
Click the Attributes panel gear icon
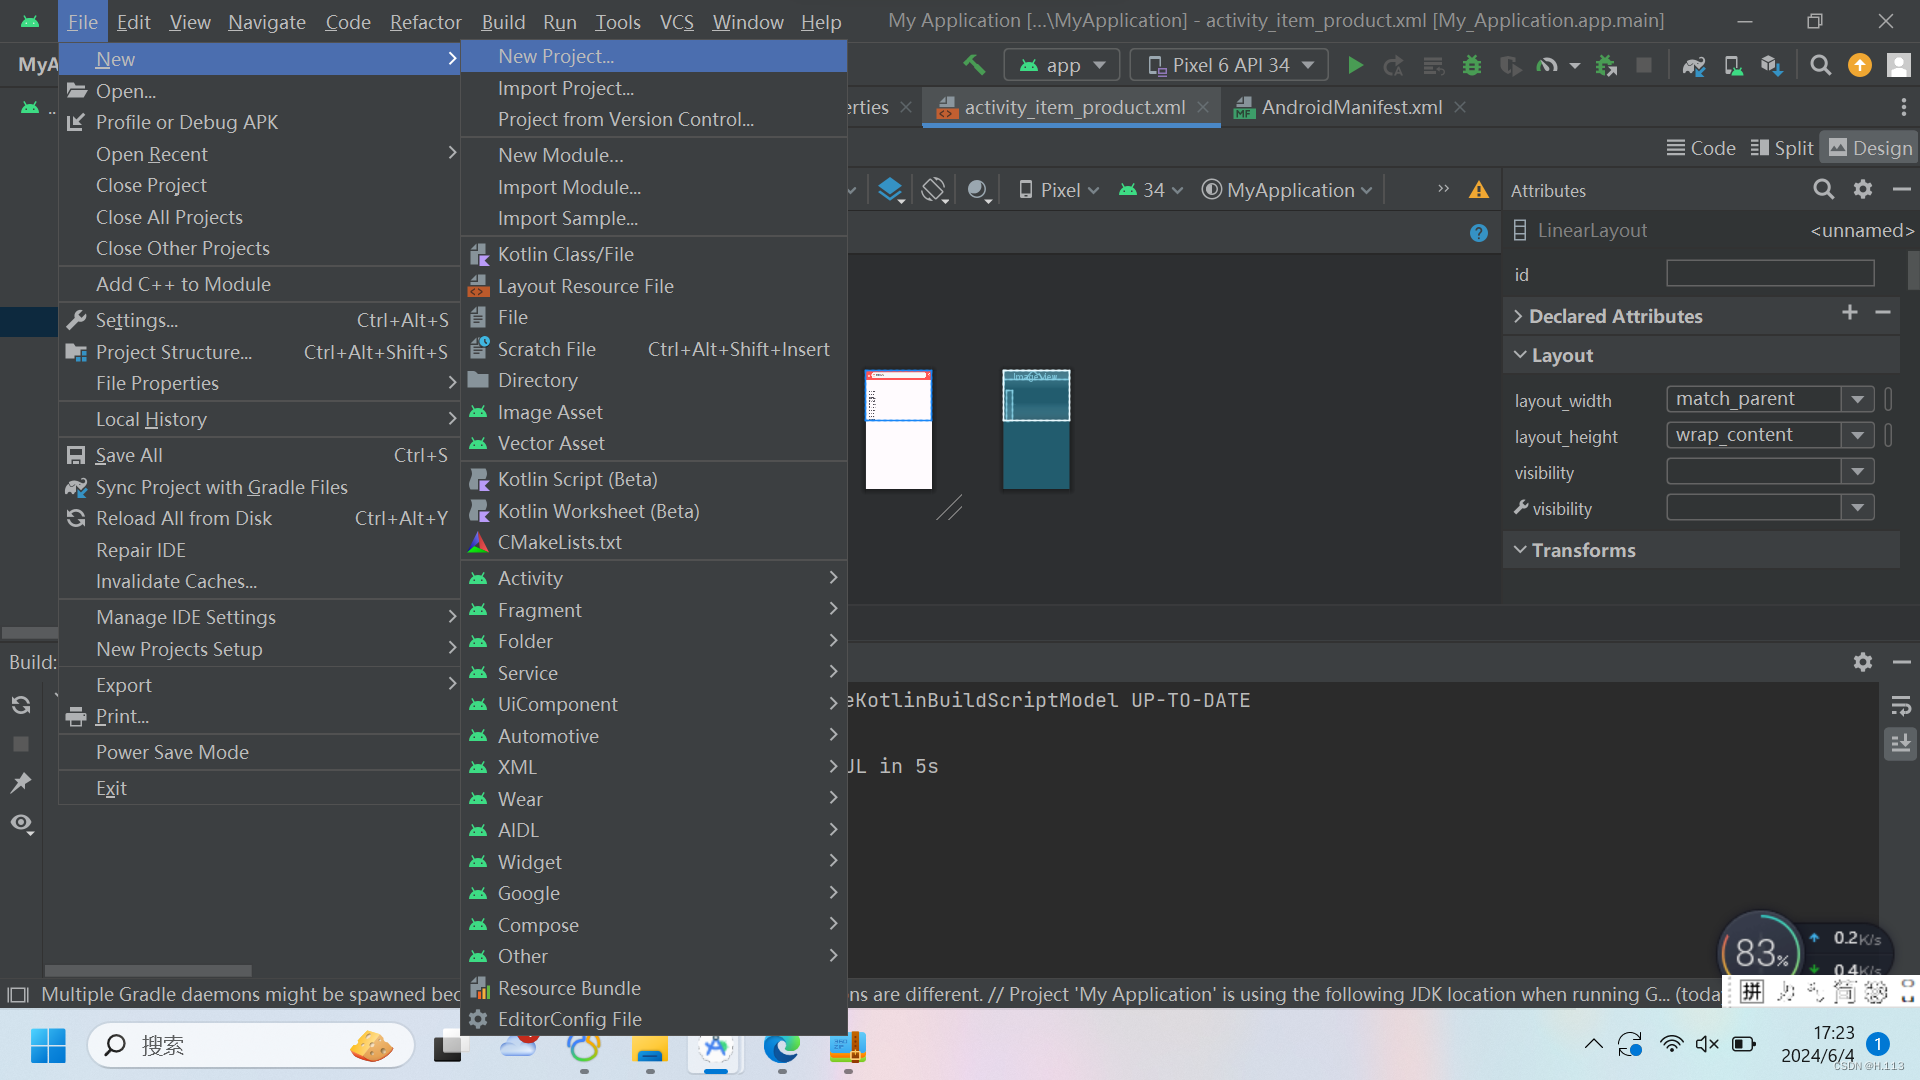click(x=1862, y=190)
